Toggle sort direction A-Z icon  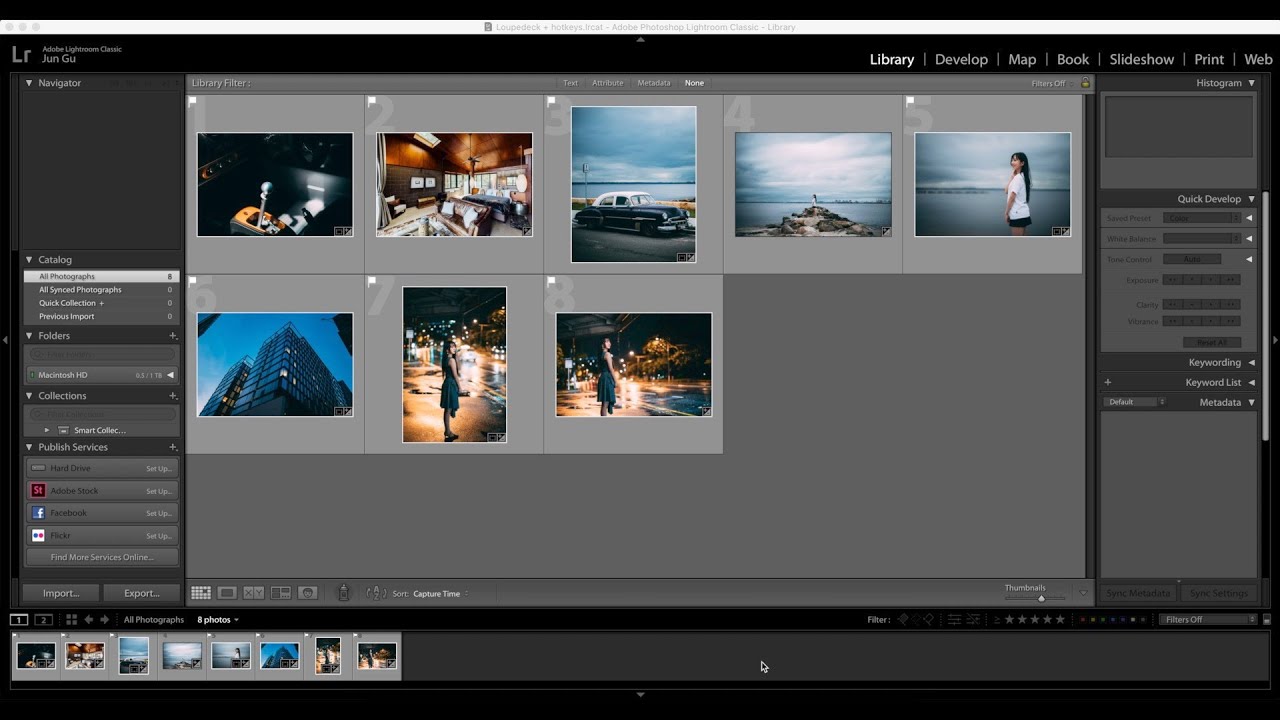pos(377,593)
